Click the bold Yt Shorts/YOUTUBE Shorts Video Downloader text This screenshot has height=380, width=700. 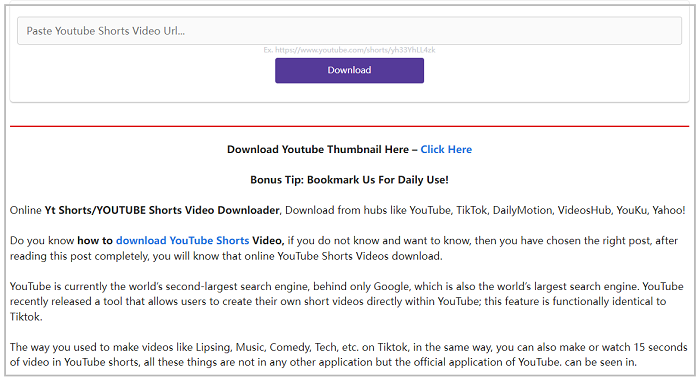[x=162, y=210]
